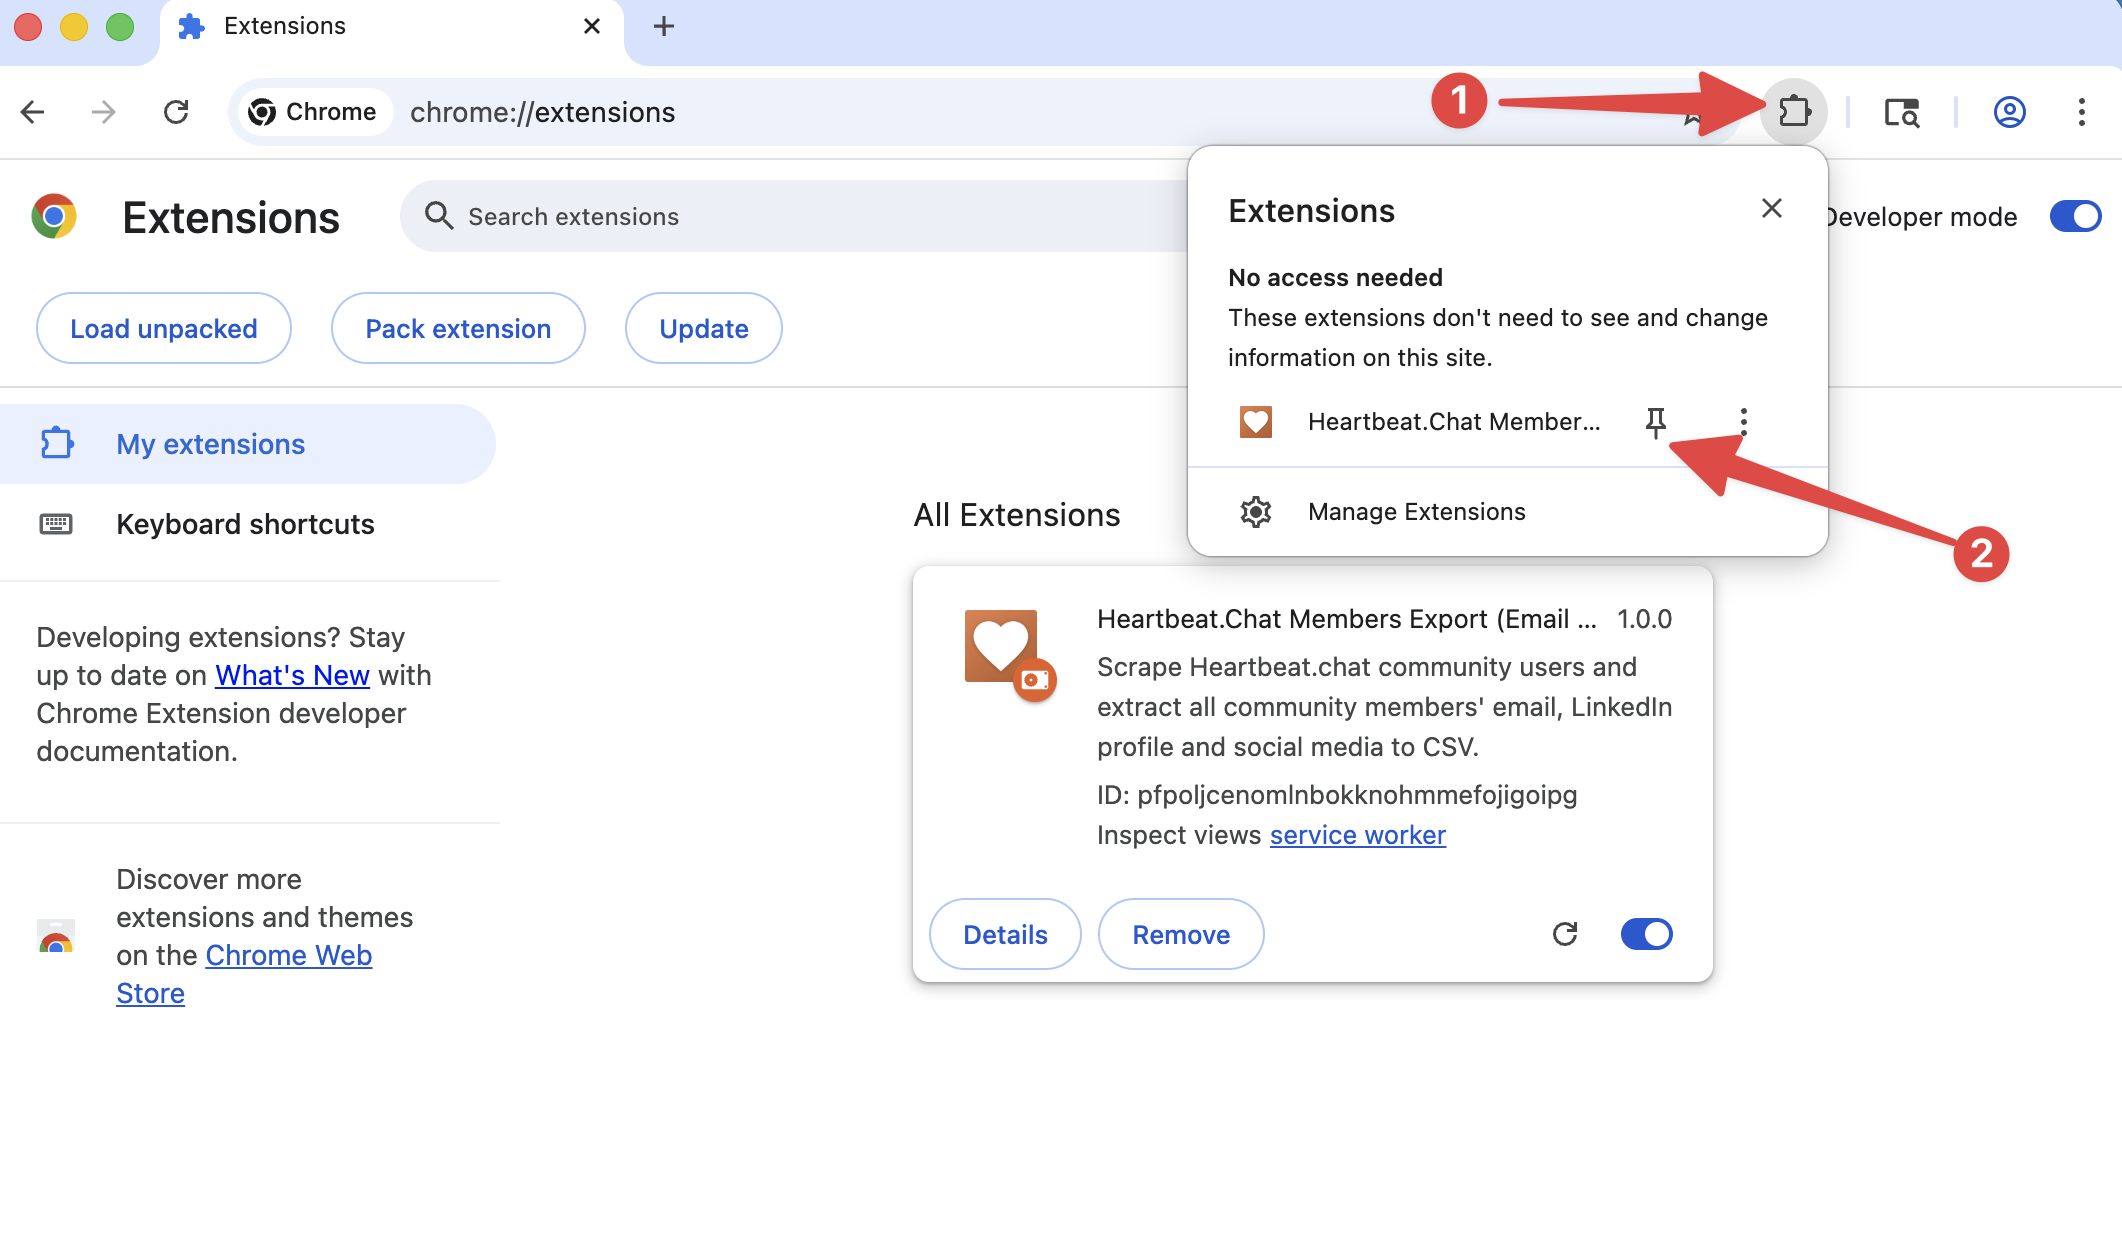Click the keyboard icon in sidebar
The image size is (2122, 1260).
[56, 524]
